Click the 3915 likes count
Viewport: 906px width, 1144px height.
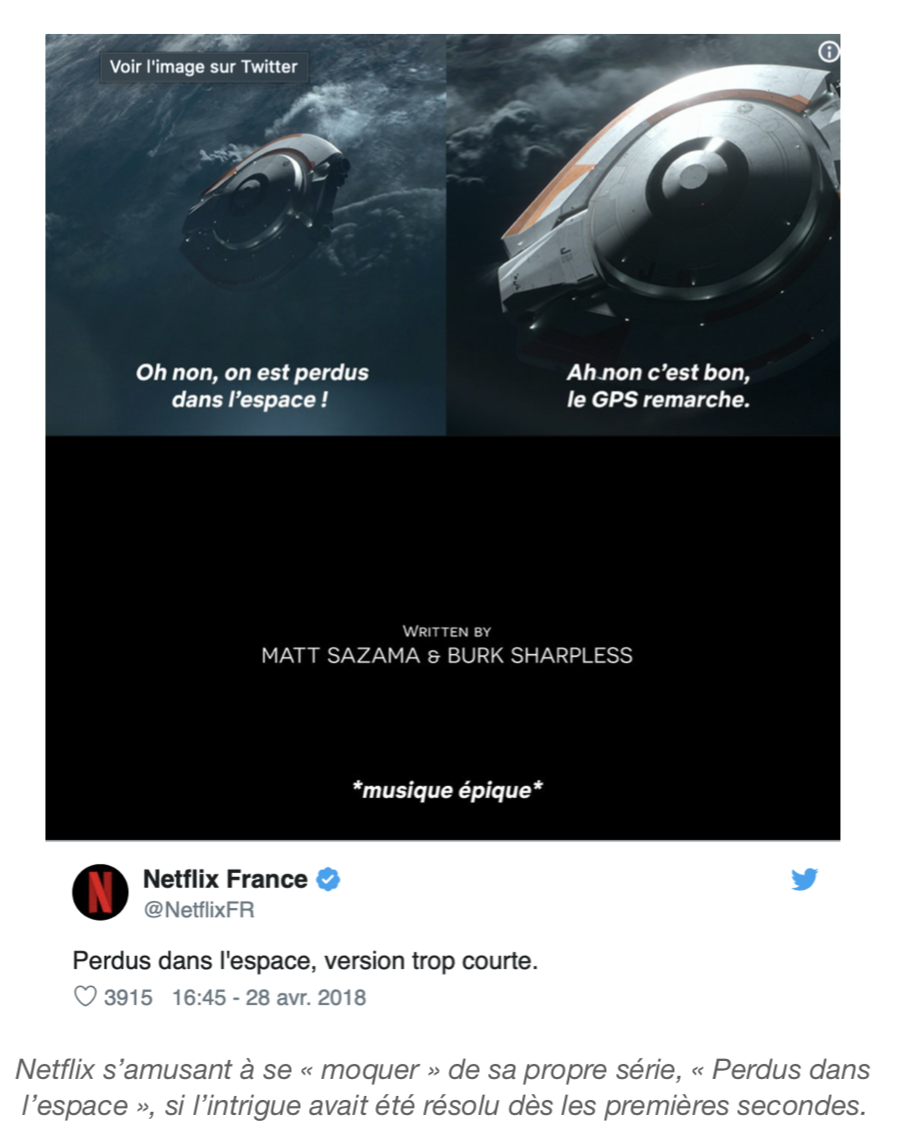point(128,997)
